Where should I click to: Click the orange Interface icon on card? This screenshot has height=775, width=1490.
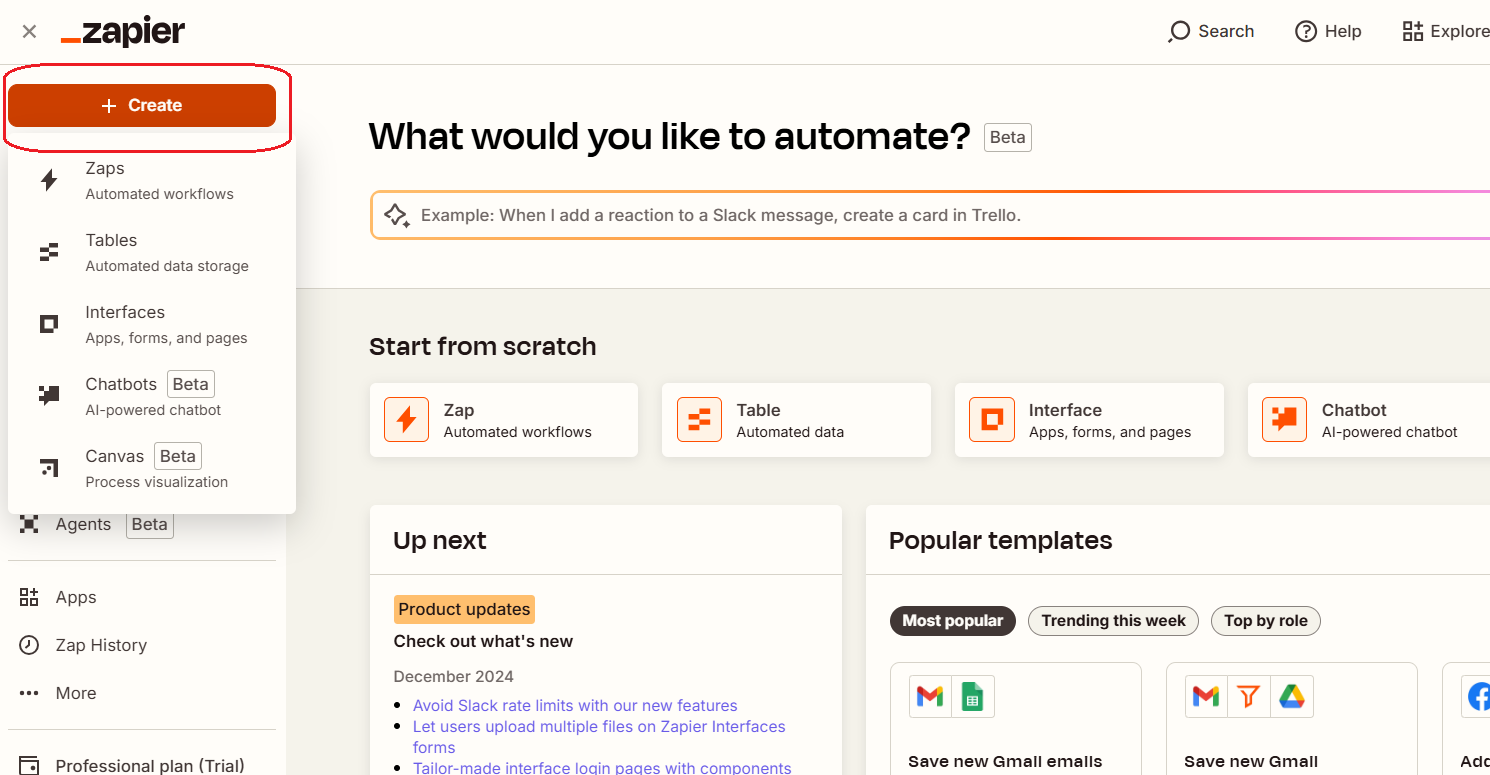(x=991, y=420)
